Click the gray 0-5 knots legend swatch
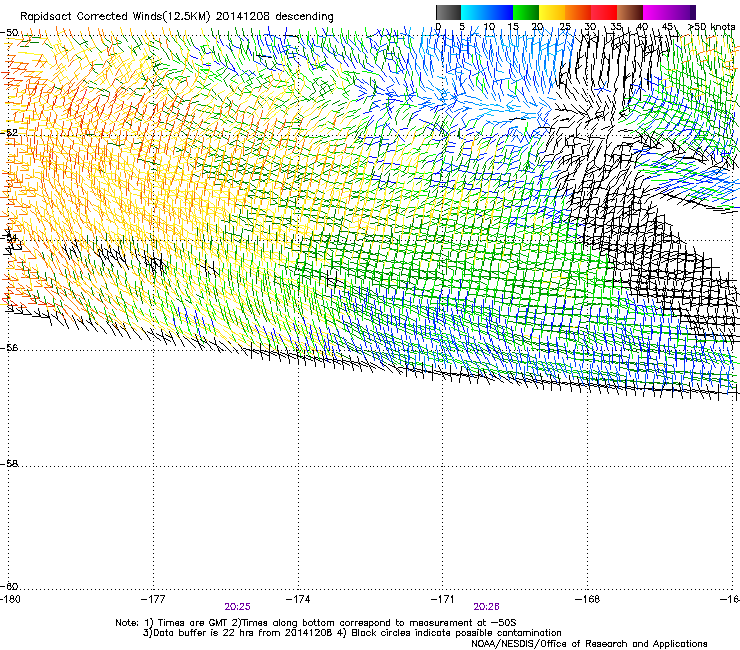740x650 pixels. pos(448,12)
